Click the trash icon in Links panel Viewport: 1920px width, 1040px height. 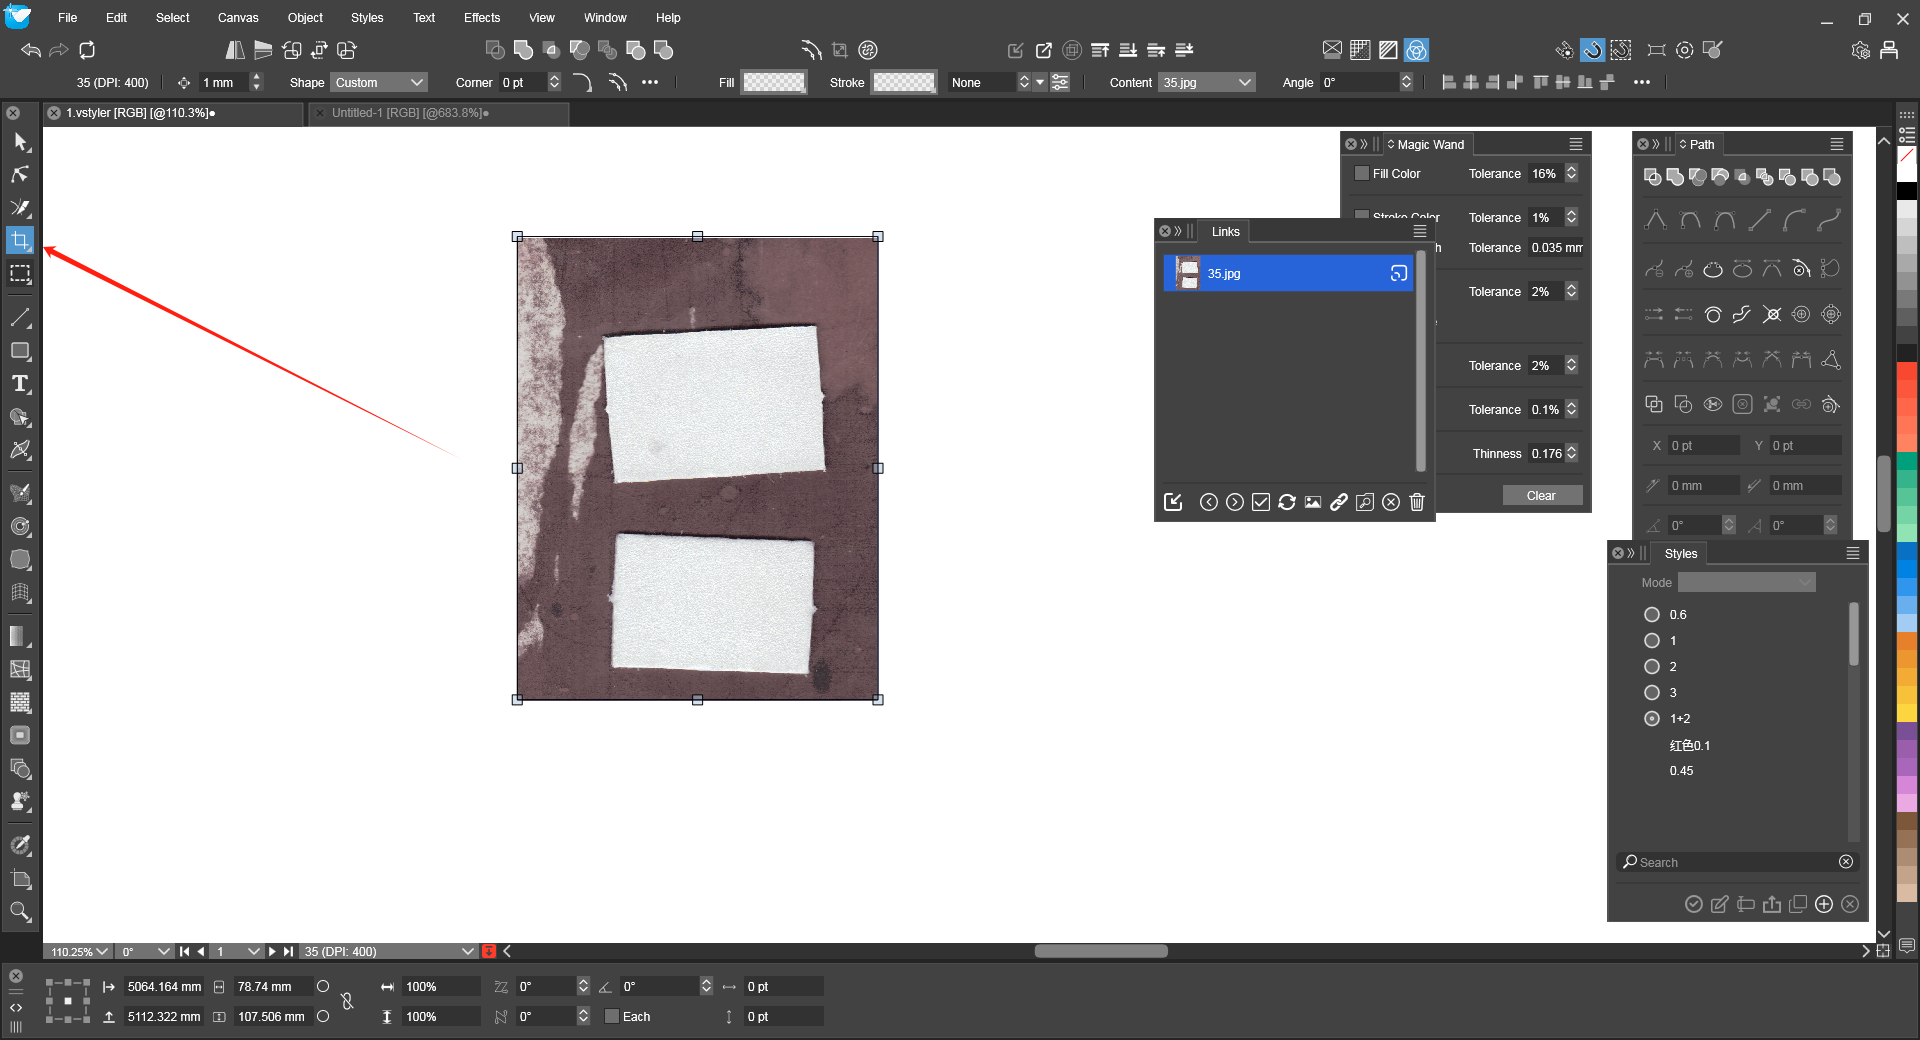click(x=1417, y=502)
